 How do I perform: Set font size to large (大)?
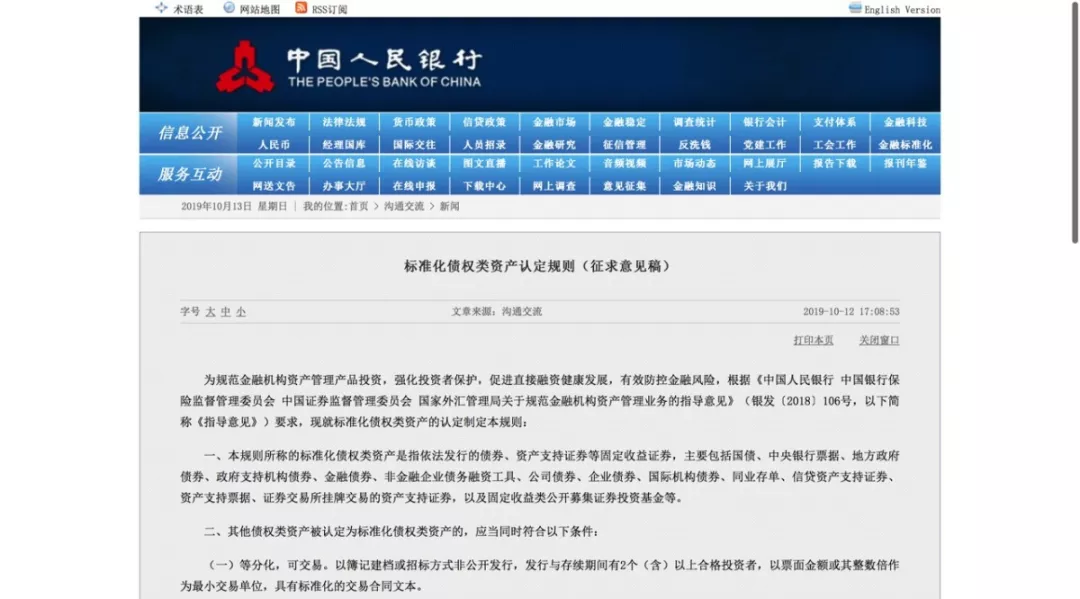pos(210,312)
